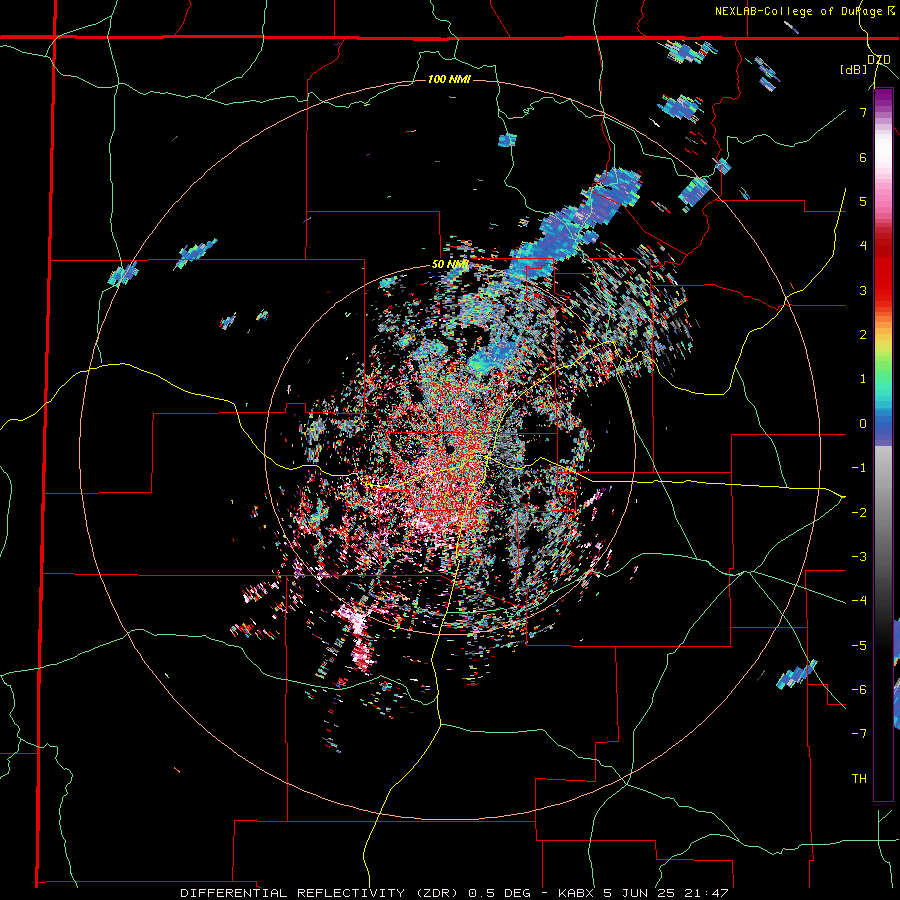
Task: Click the 1 value on the color scale
Action: pyautogui.click(x=863, y=379)
